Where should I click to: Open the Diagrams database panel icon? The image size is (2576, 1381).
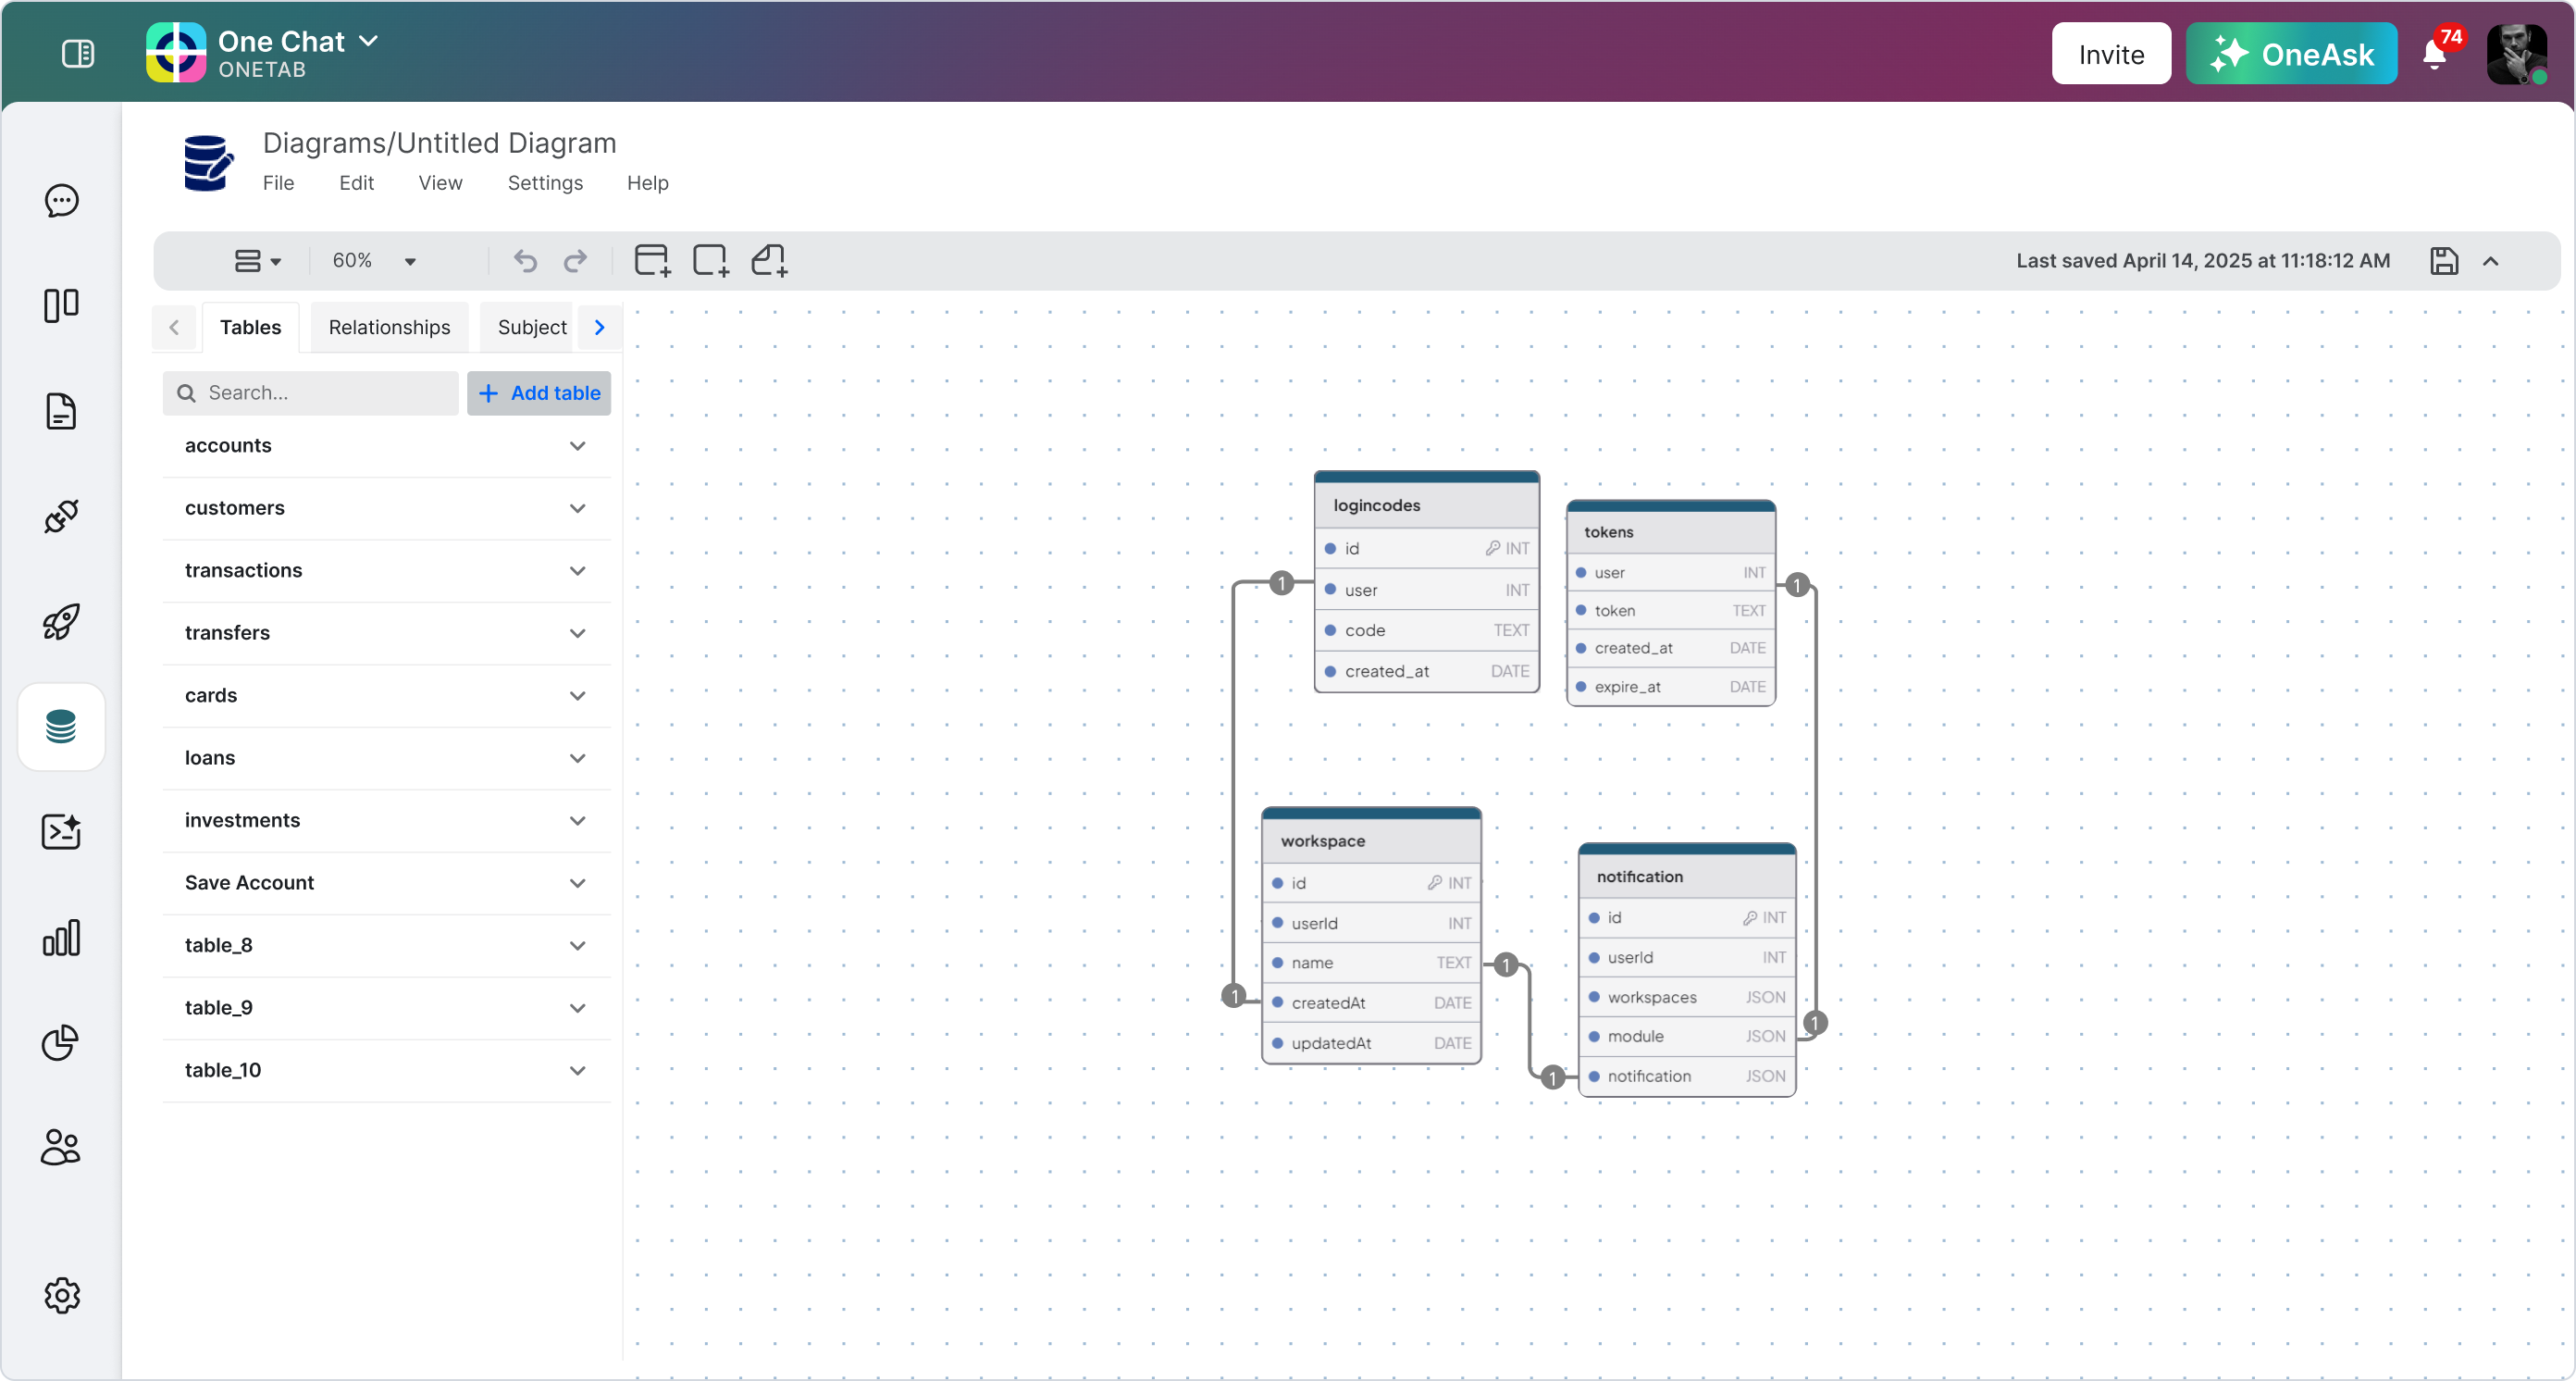coord(61,727)
